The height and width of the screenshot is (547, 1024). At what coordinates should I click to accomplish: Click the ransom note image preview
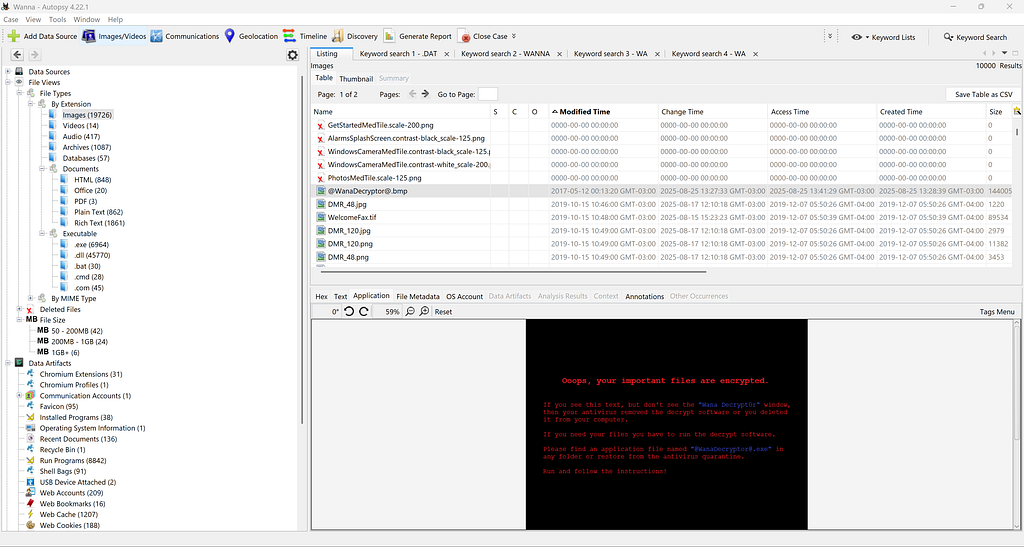666,424
